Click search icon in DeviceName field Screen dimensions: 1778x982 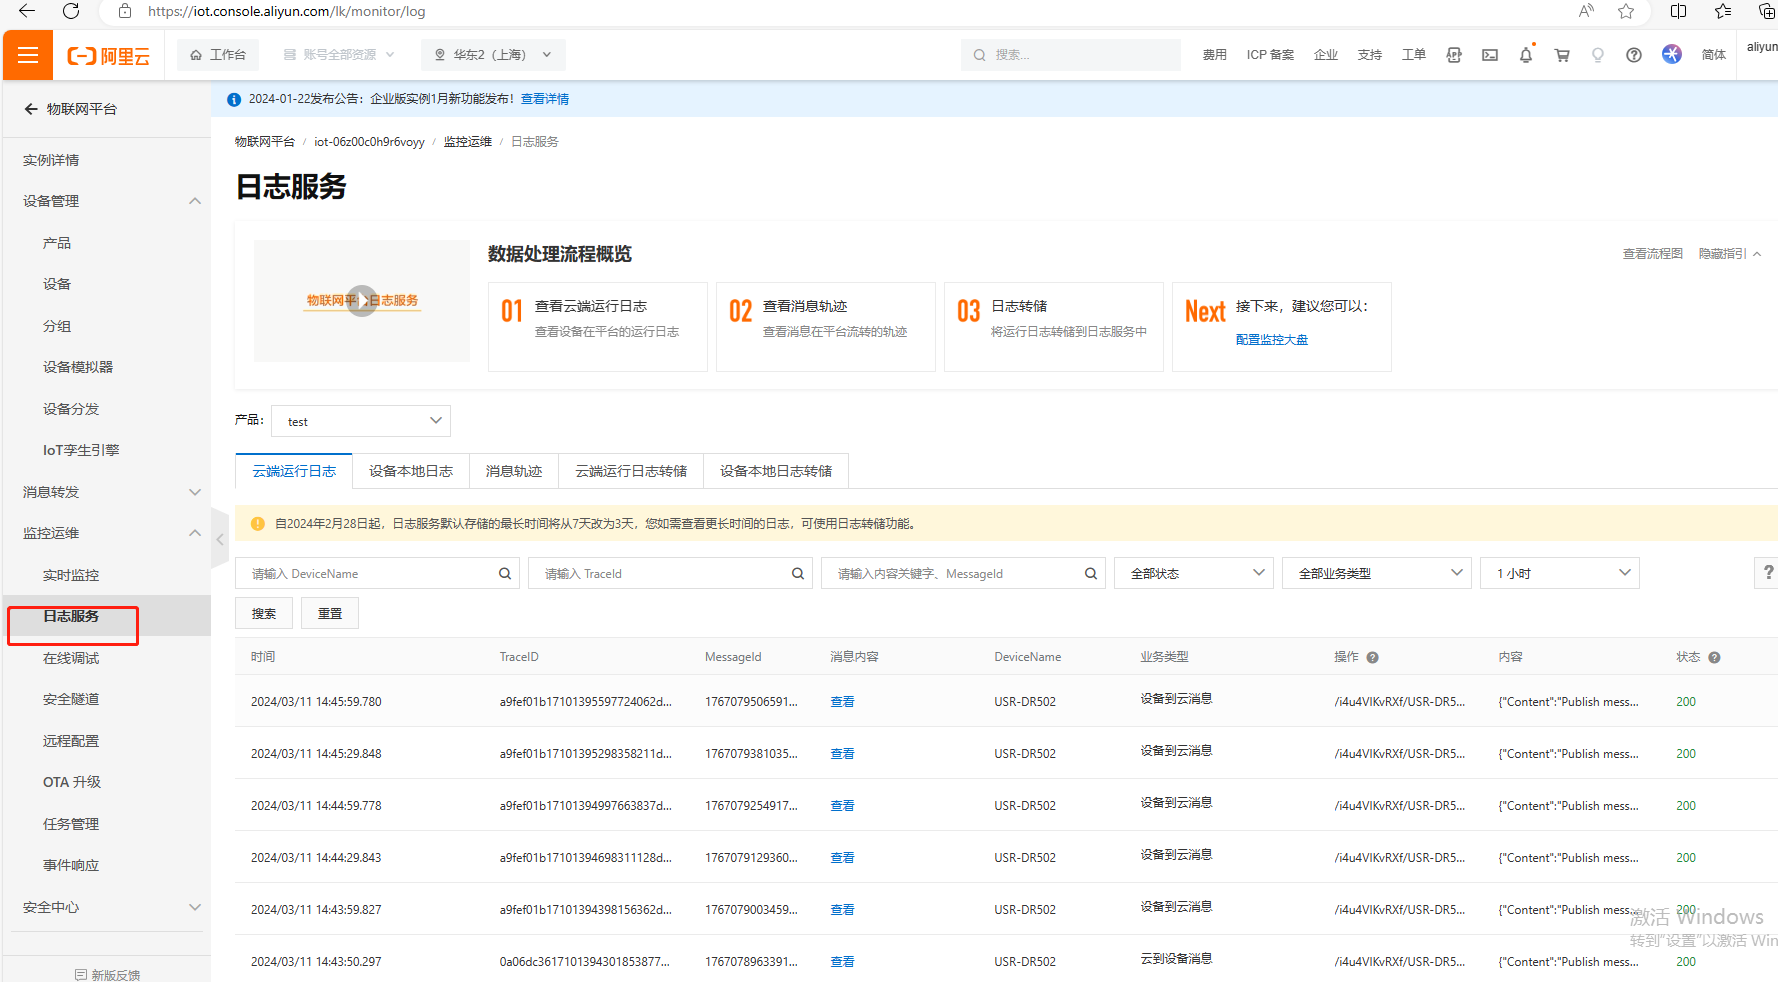[x=505, y=573]
